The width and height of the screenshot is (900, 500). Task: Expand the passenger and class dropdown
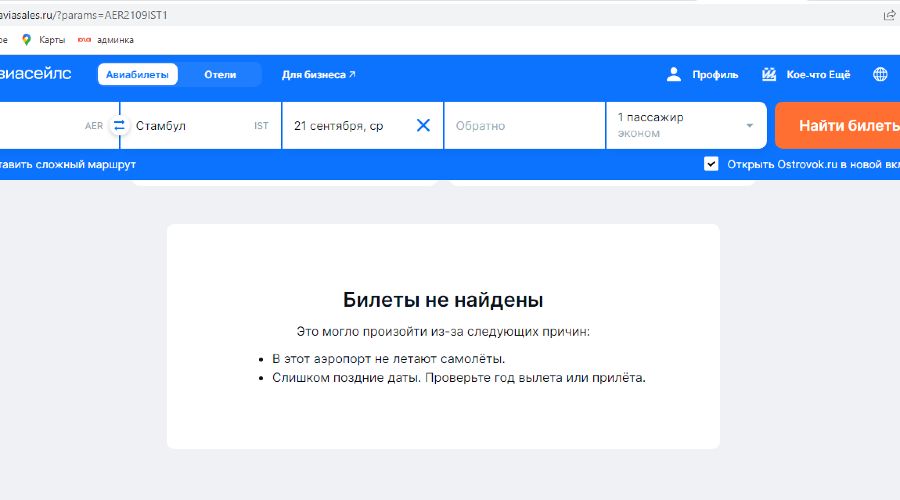pyautogui.click(x=749, y=126)
